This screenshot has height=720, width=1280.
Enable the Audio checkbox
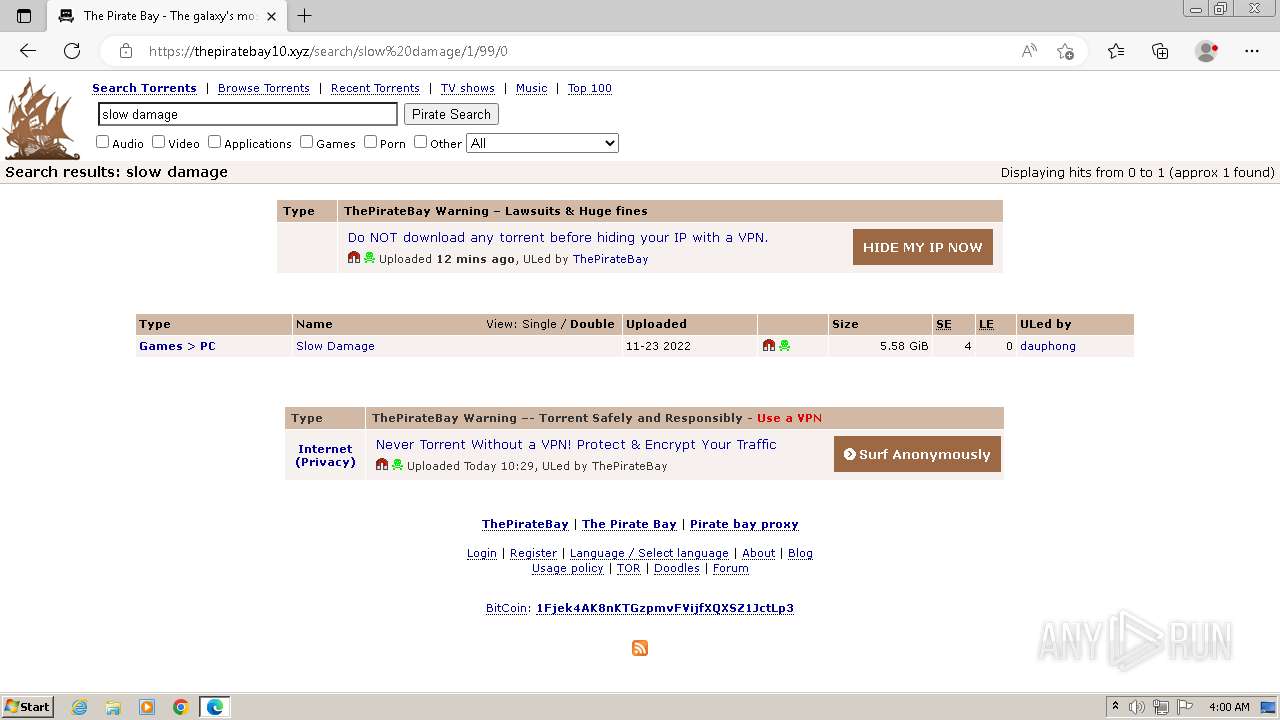102,142
